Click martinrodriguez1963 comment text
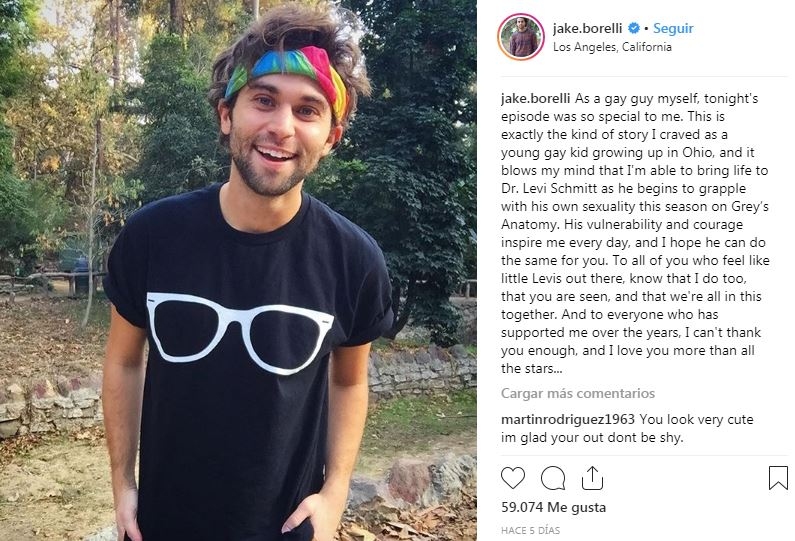Viewport: 795px width, 541px height. click(627, 428)
